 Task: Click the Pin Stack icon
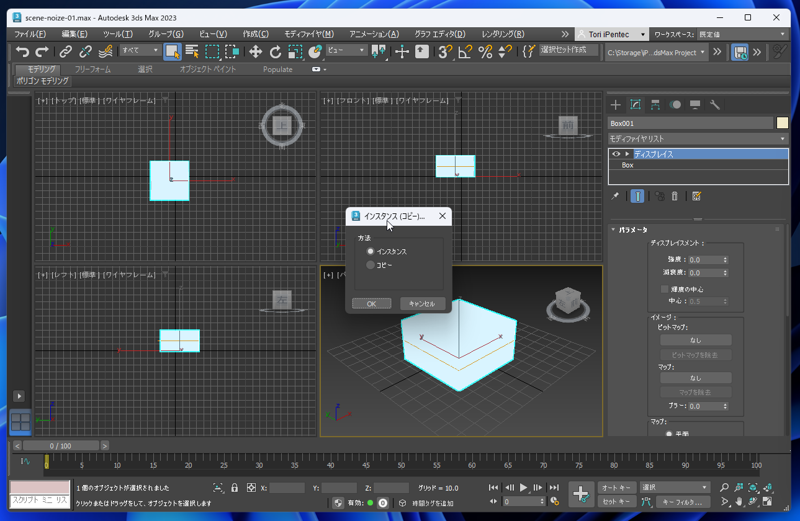615,196
